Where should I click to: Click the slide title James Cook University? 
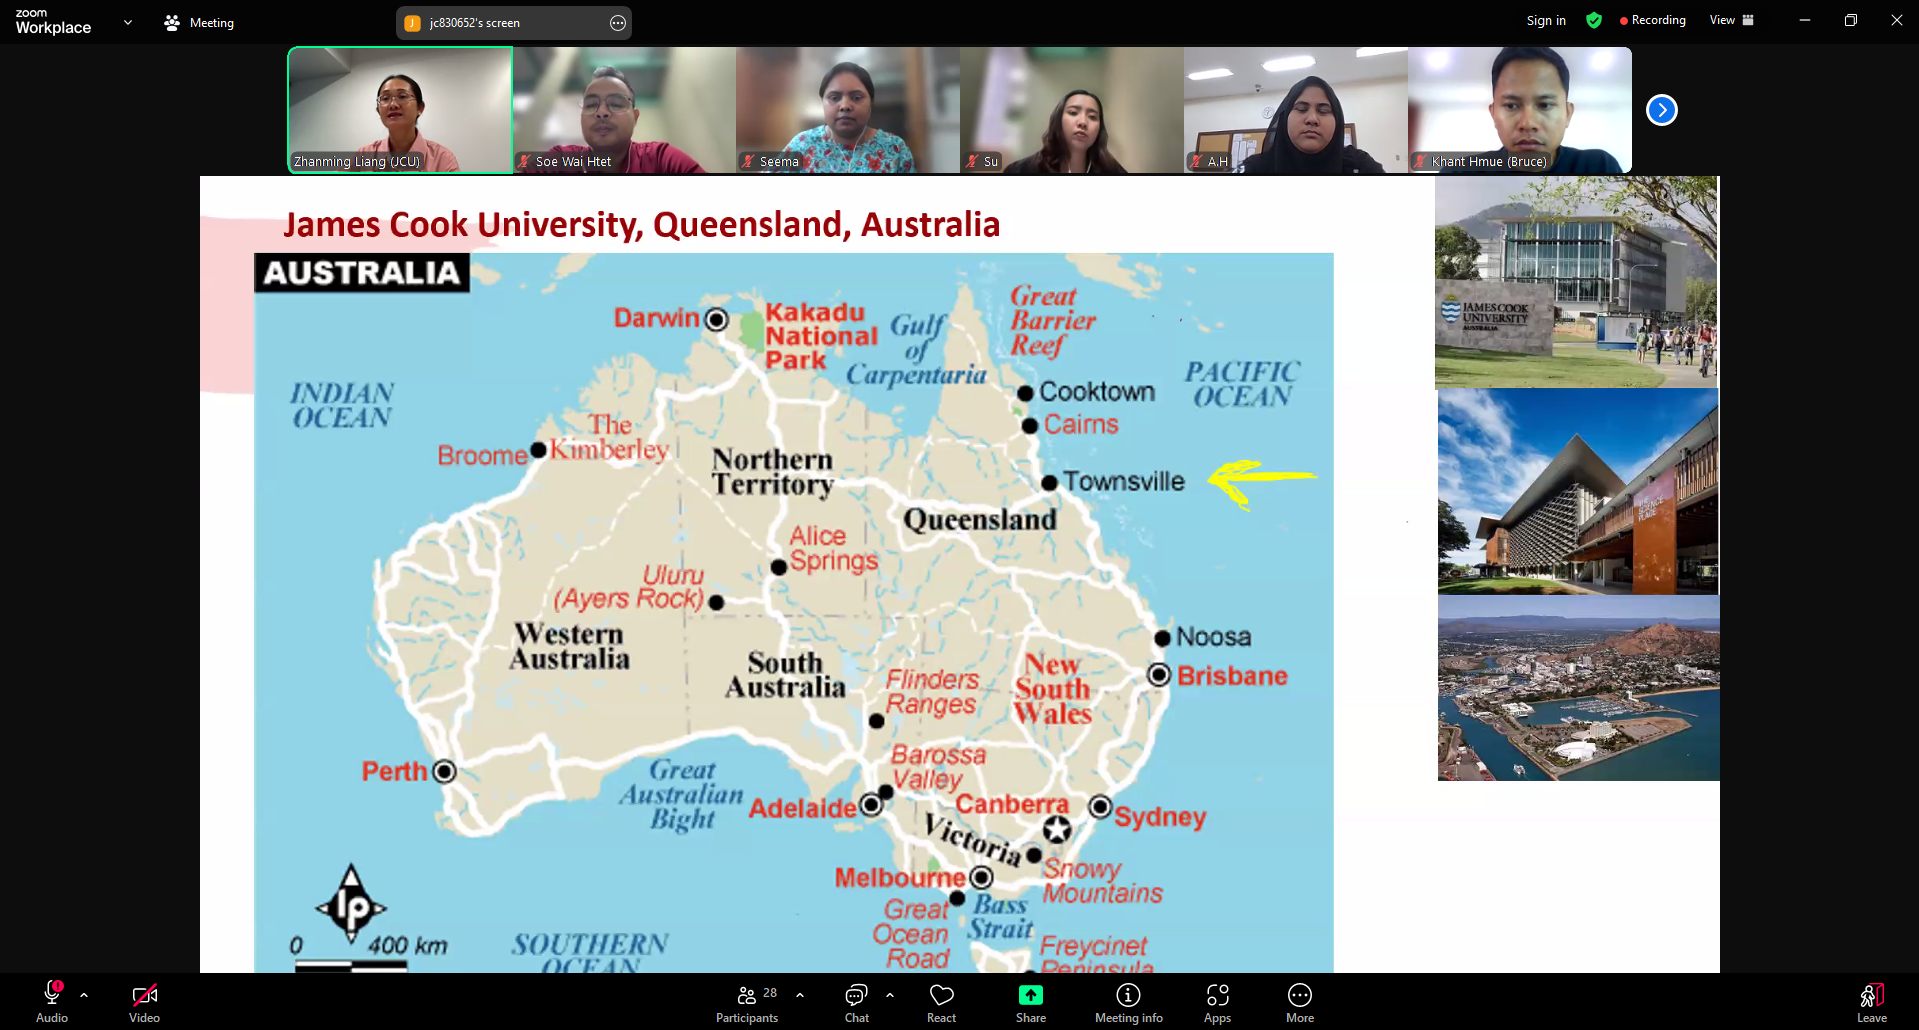coord(641,224)
